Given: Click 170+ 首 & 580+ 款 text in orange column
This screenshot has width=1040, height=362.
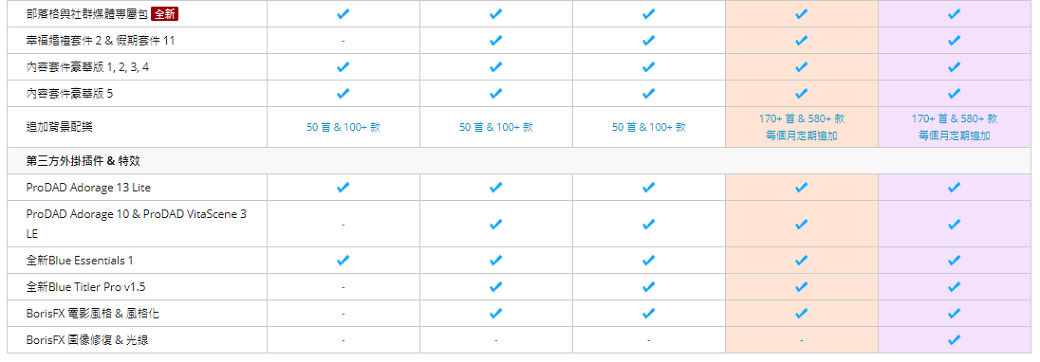Looking at the screenshot, I should [x=801, y=119].
